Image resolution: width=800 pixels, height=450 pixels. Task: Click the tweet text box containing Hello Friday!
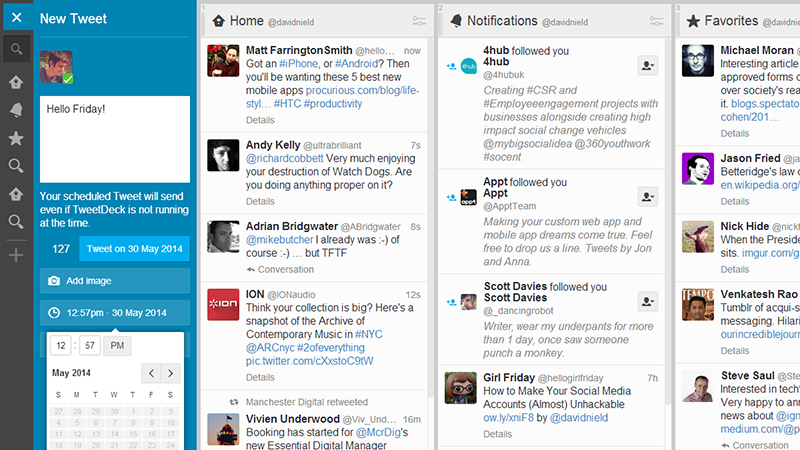click(x=115, y=139)
